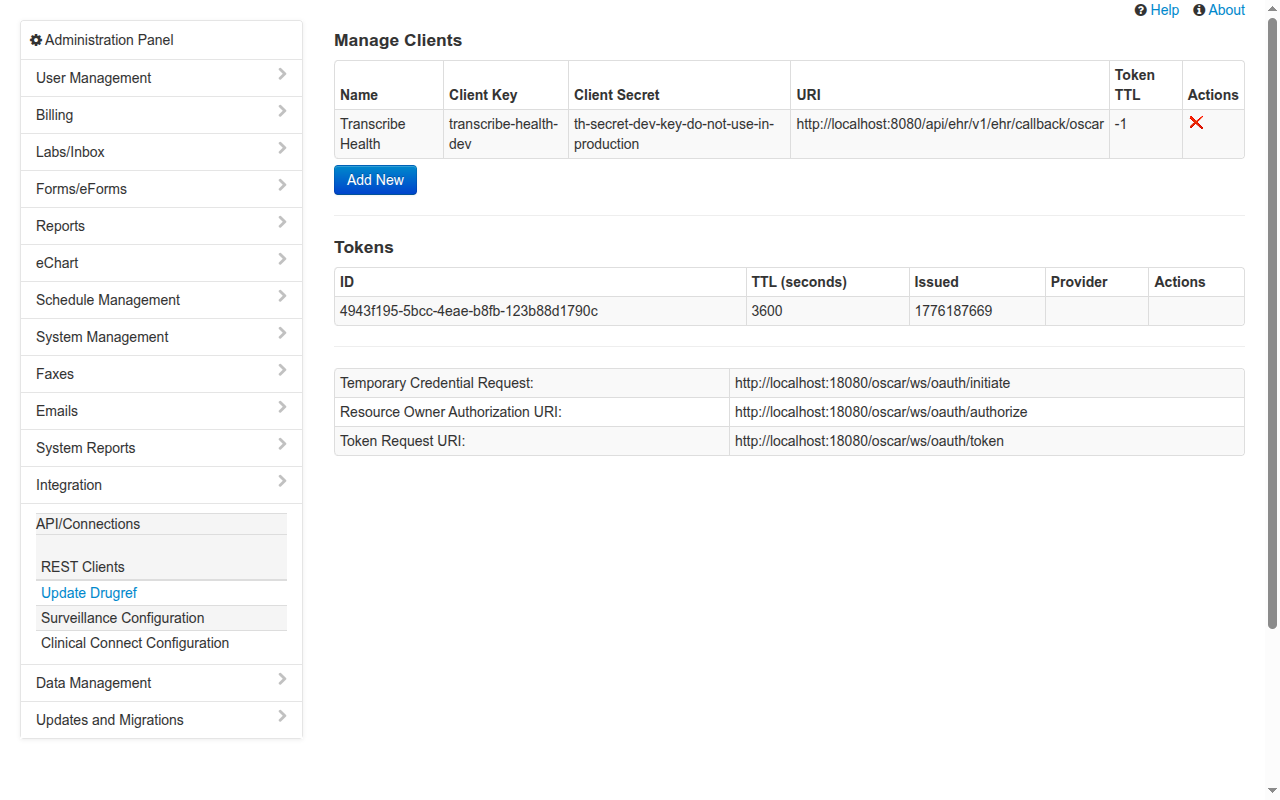Expand the Data Management section
This screenshot has height=800, width=1280.
click(x=160, y=682)
